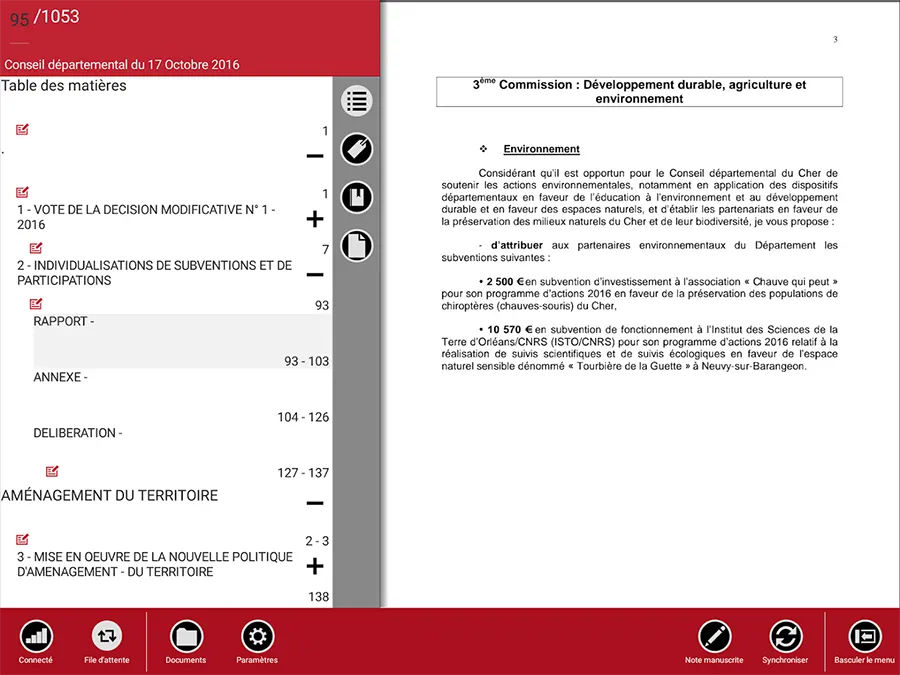This screenshot has width=900, height=675.
Task: Click the page number 95 field
Action: pyautogui.click(x=19, y=19)
